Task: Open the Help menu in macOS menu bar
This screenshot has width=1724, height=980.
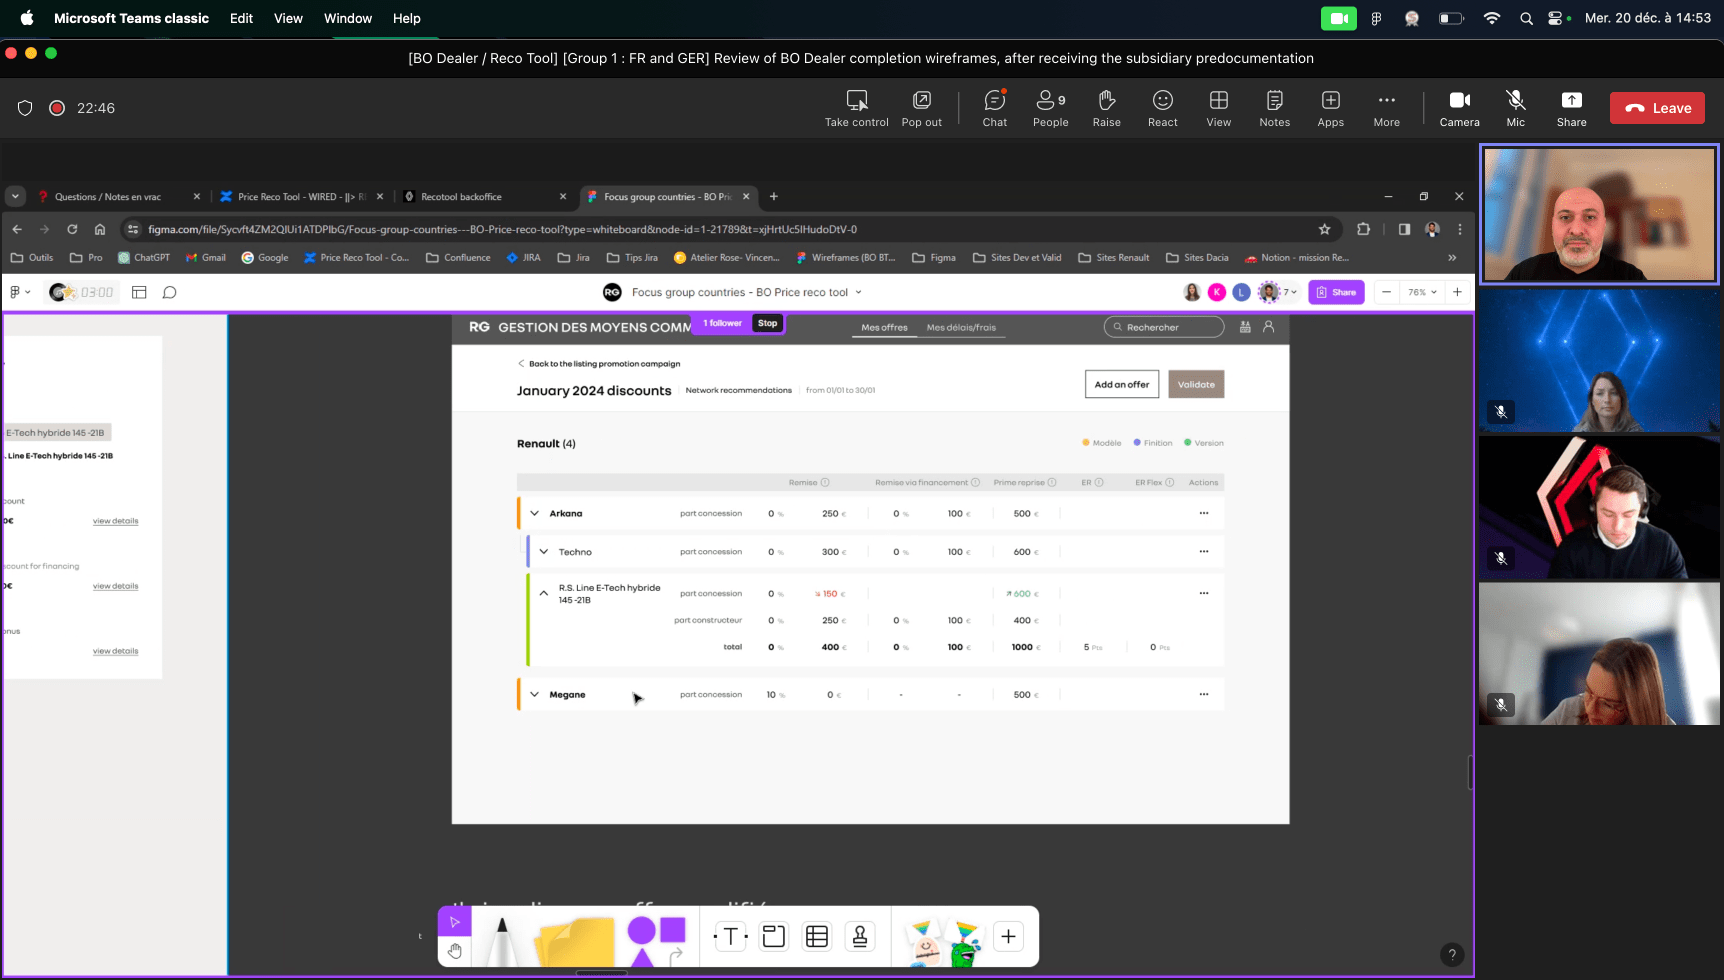Action: tap(406, 18)
